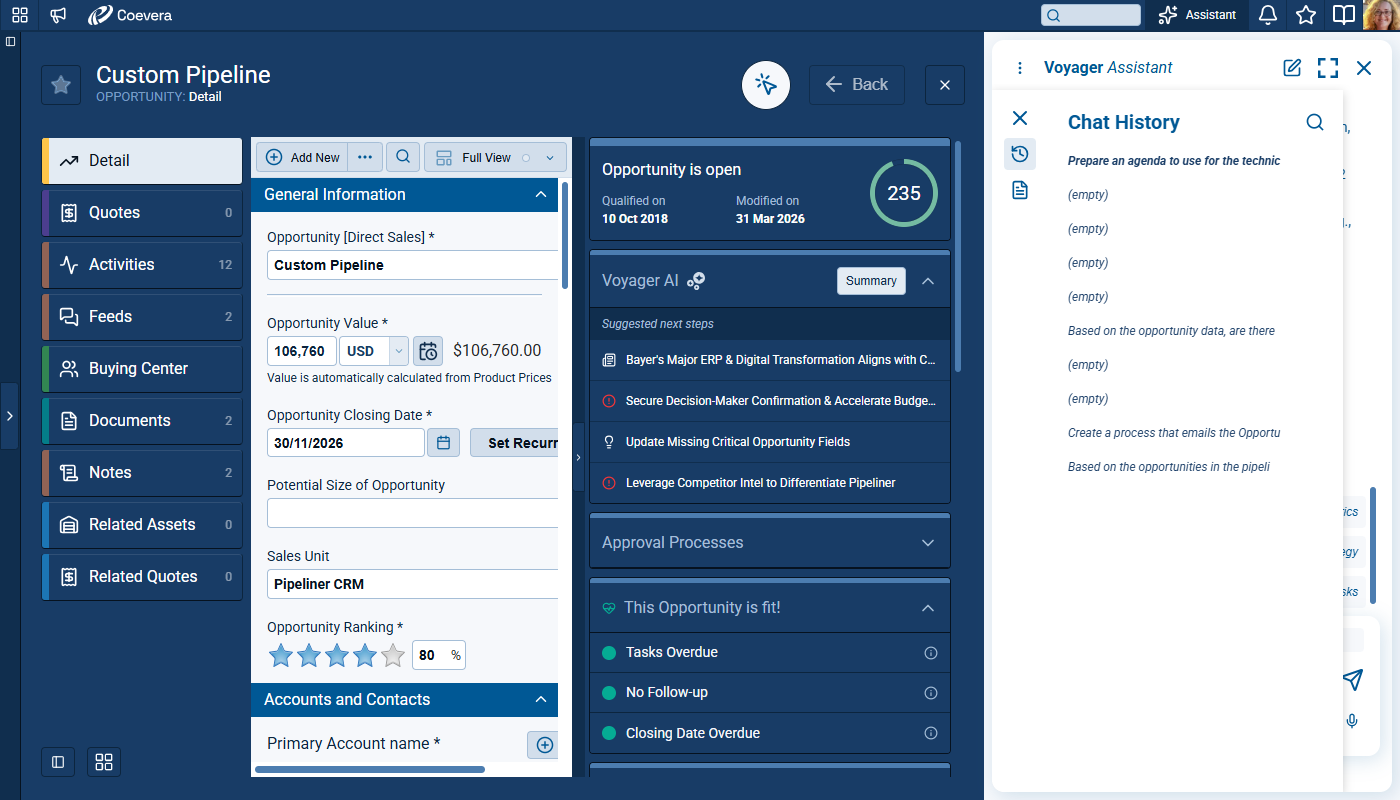Open the Voyager Assistant new chat icon
1400x800 pixels.
click(x=1292, y=68)
